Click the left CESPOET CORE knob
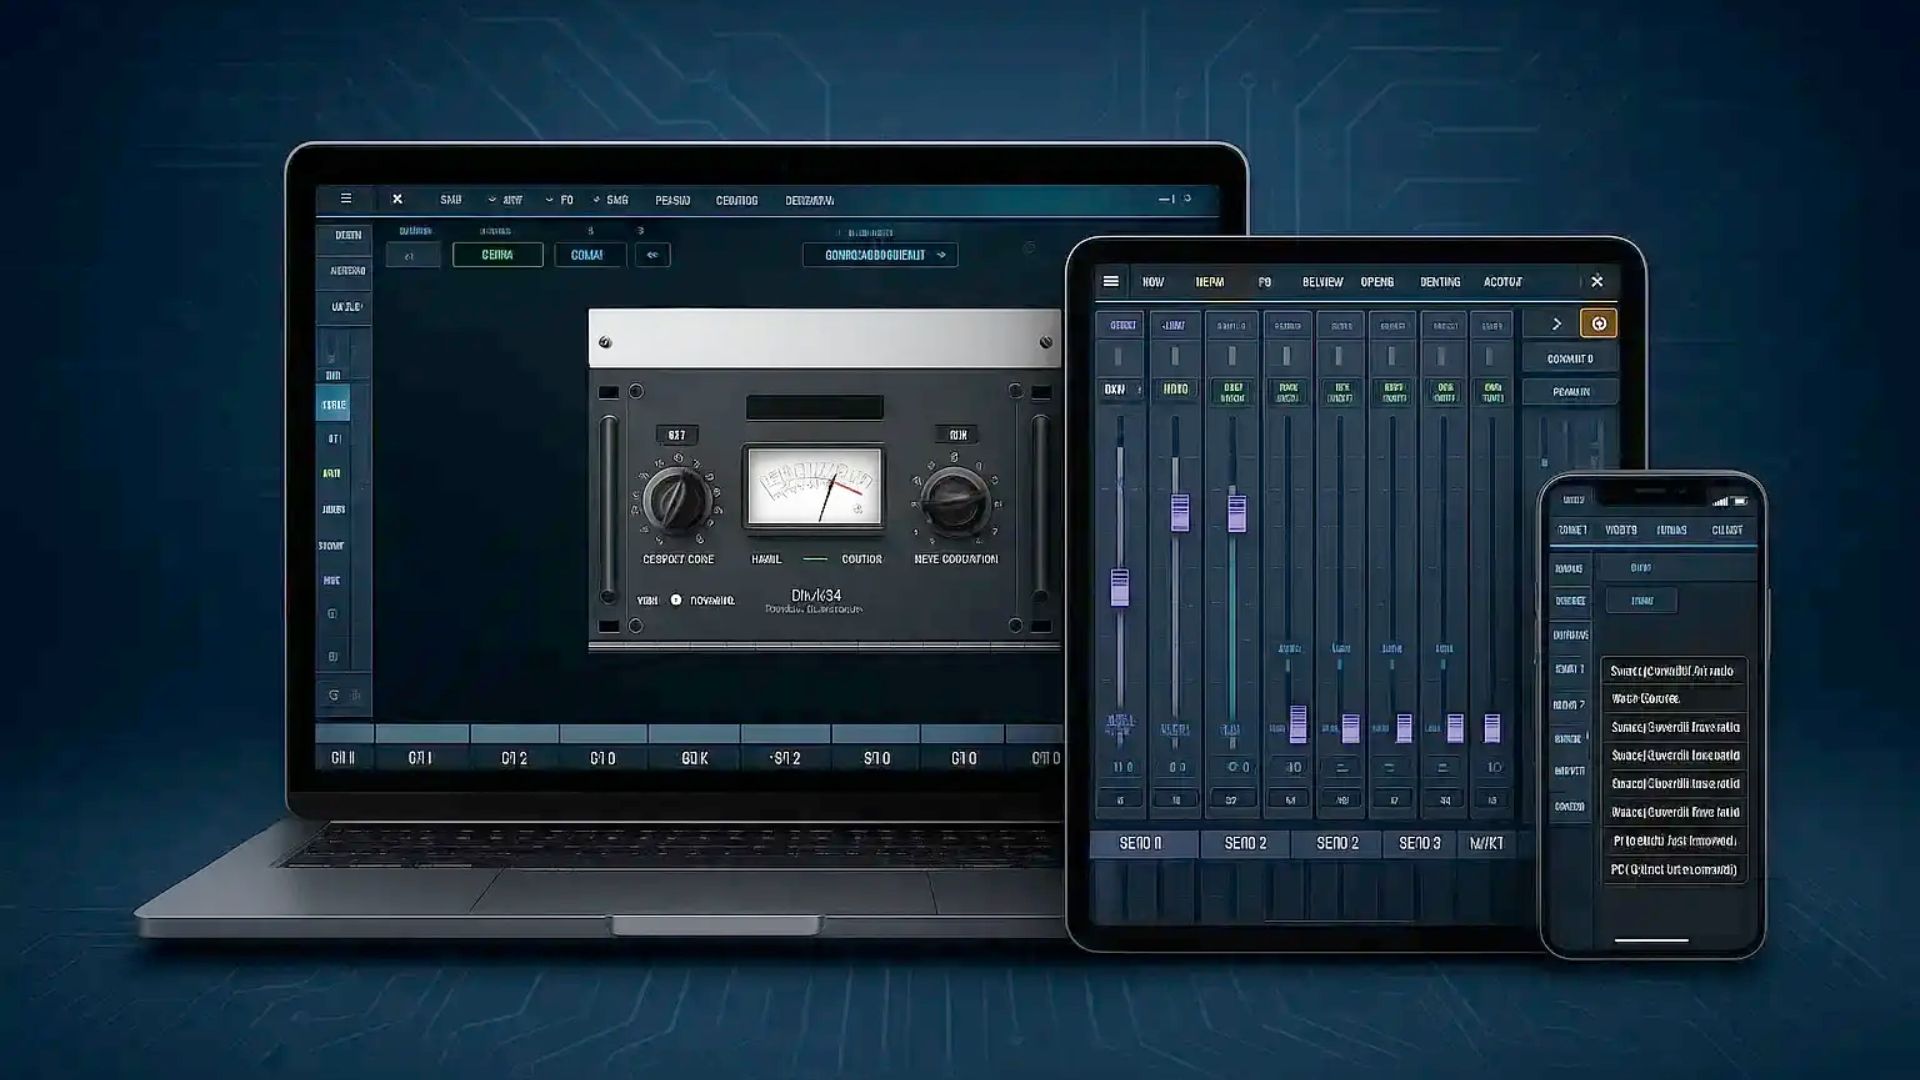 coord(677,499)
